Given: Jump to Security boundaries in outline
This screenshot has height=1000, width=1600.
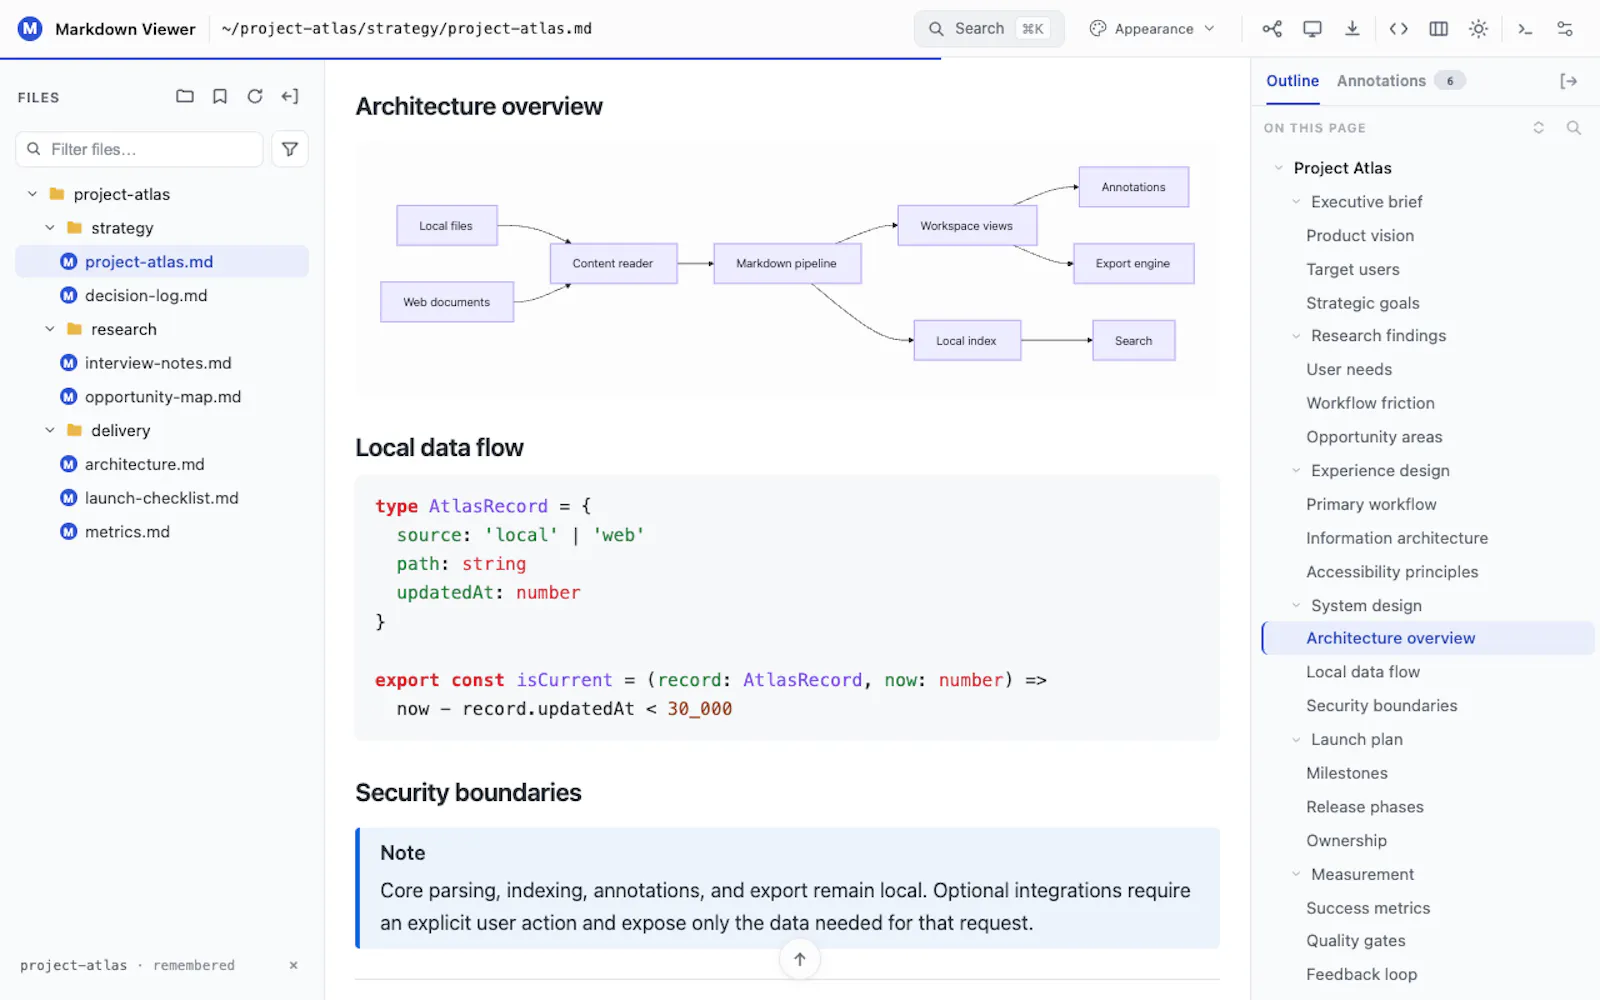Looking at the screenshot, I should click(x=1381, y=706).
